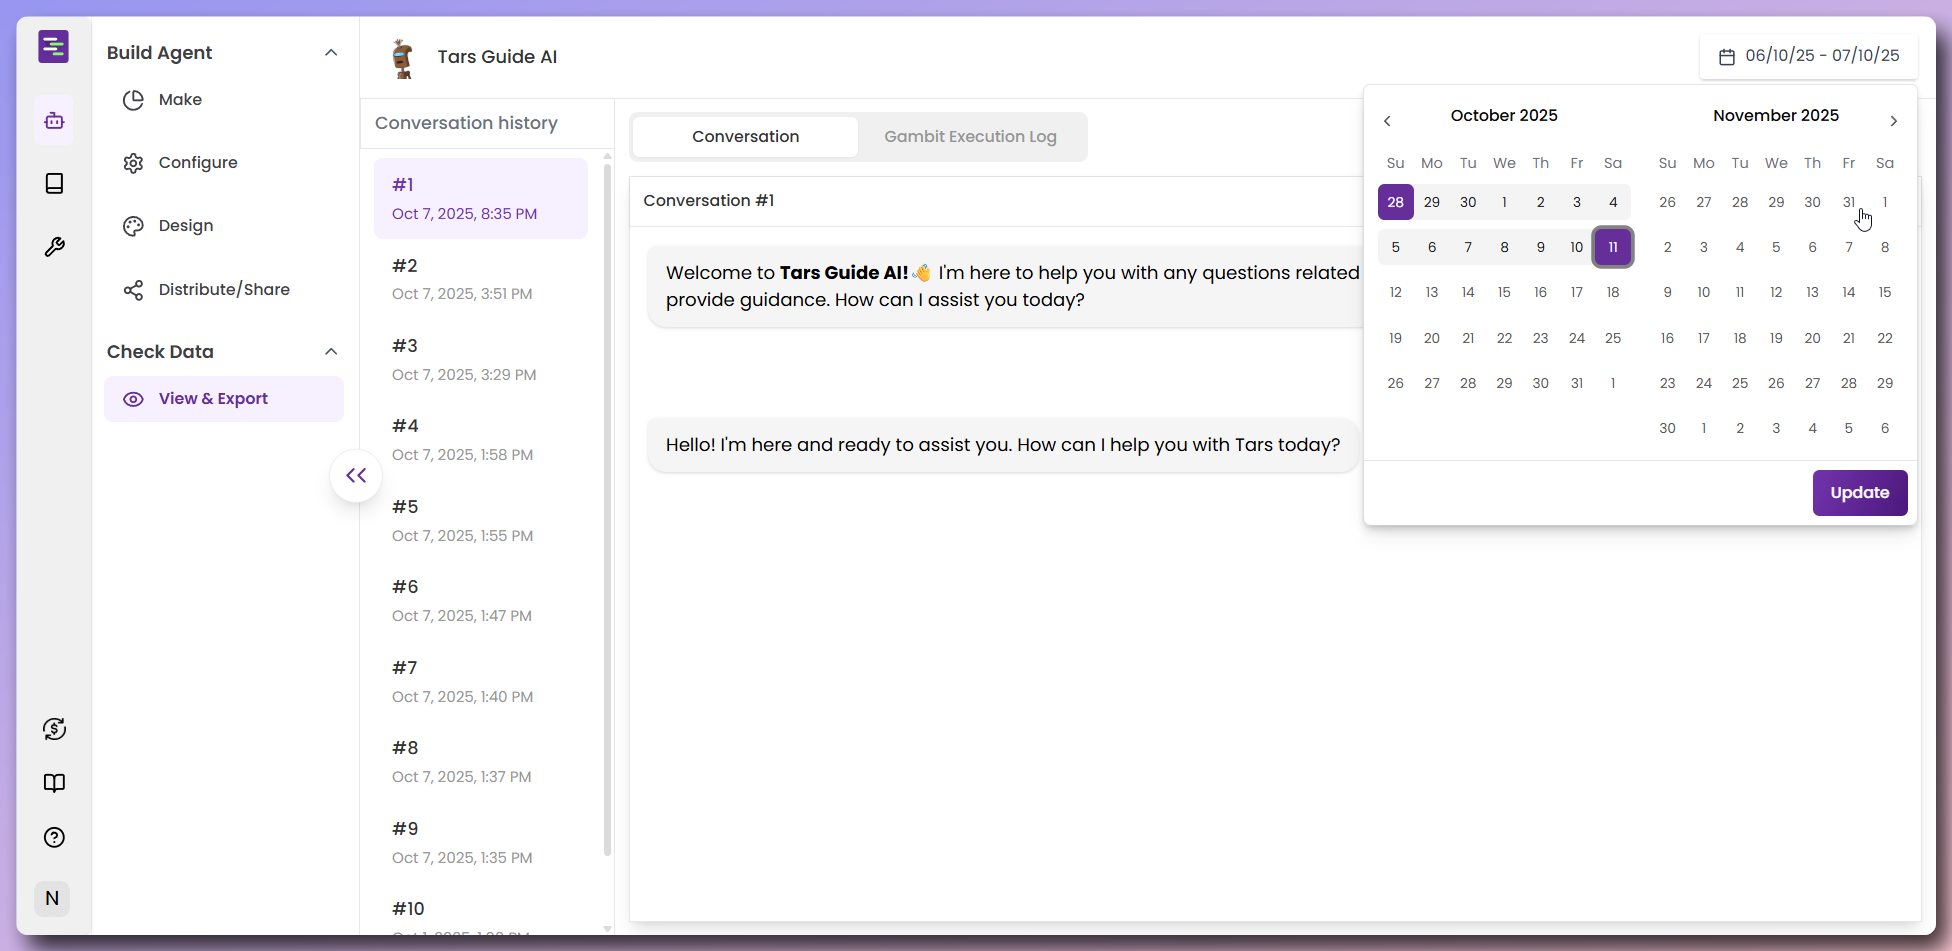Click the N user avatar
The height and width of the screenshot is (951, 1952).
click(52, 898)
